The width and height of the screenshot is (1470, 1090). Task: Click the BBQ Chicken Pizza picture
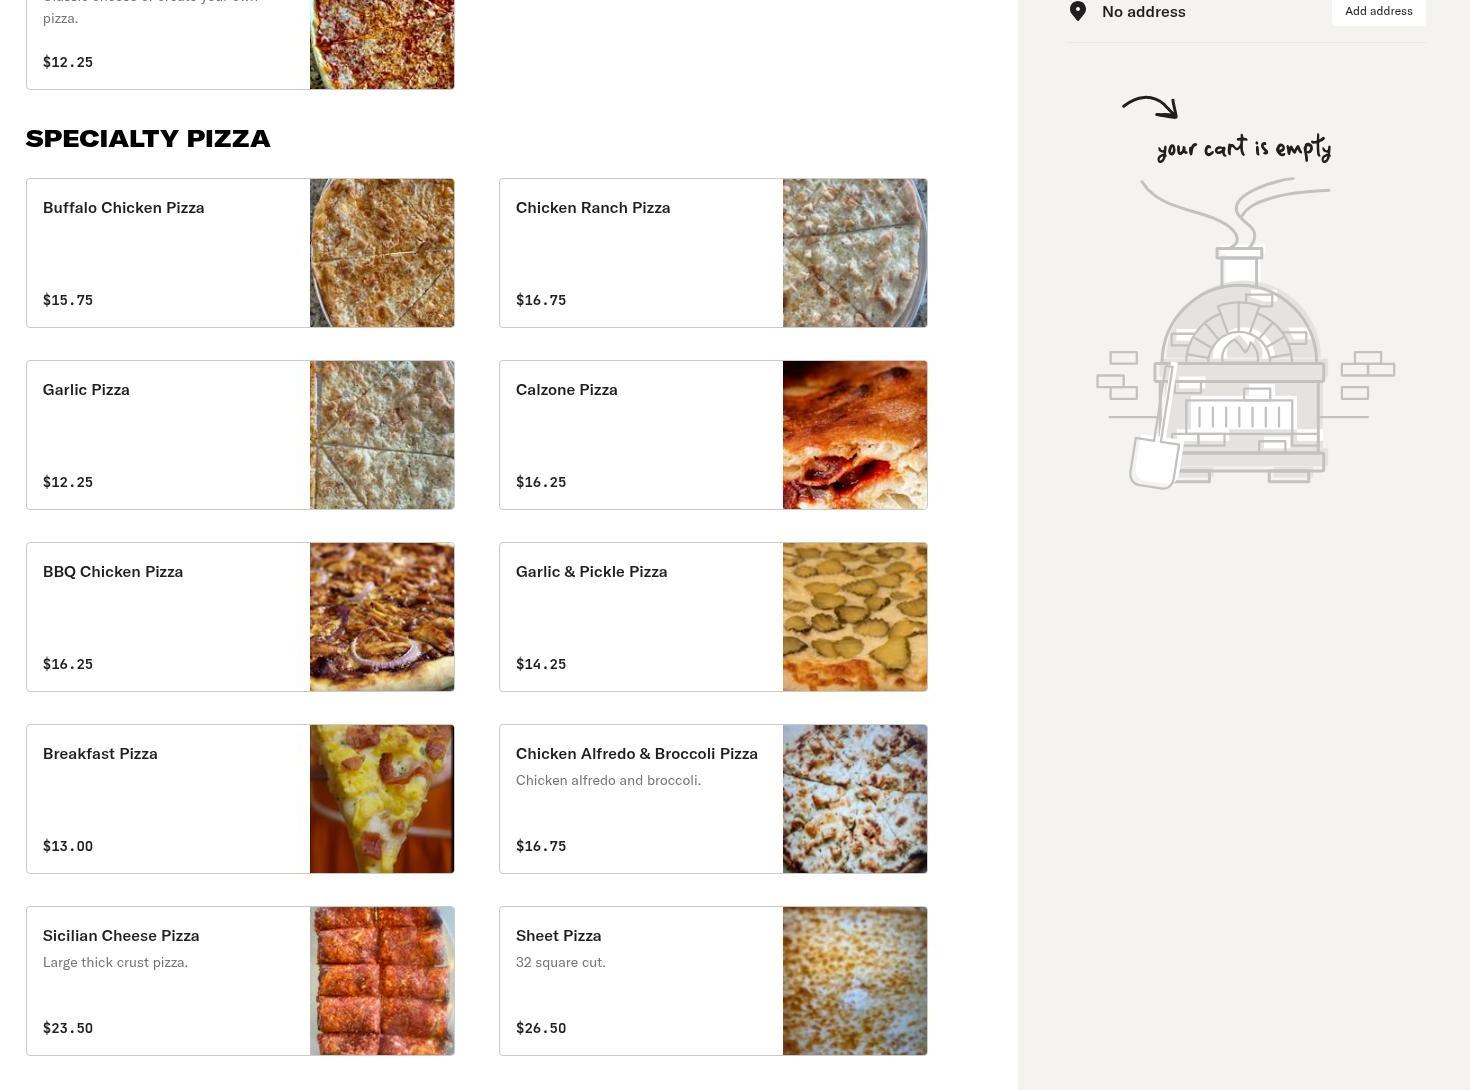coord(382,617)
